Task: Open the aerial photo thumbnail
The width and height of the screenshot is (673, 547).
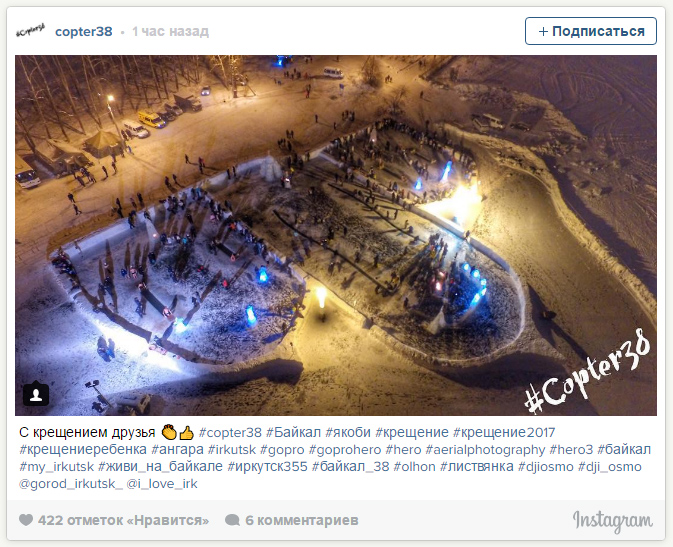Action: coord(336,235)
